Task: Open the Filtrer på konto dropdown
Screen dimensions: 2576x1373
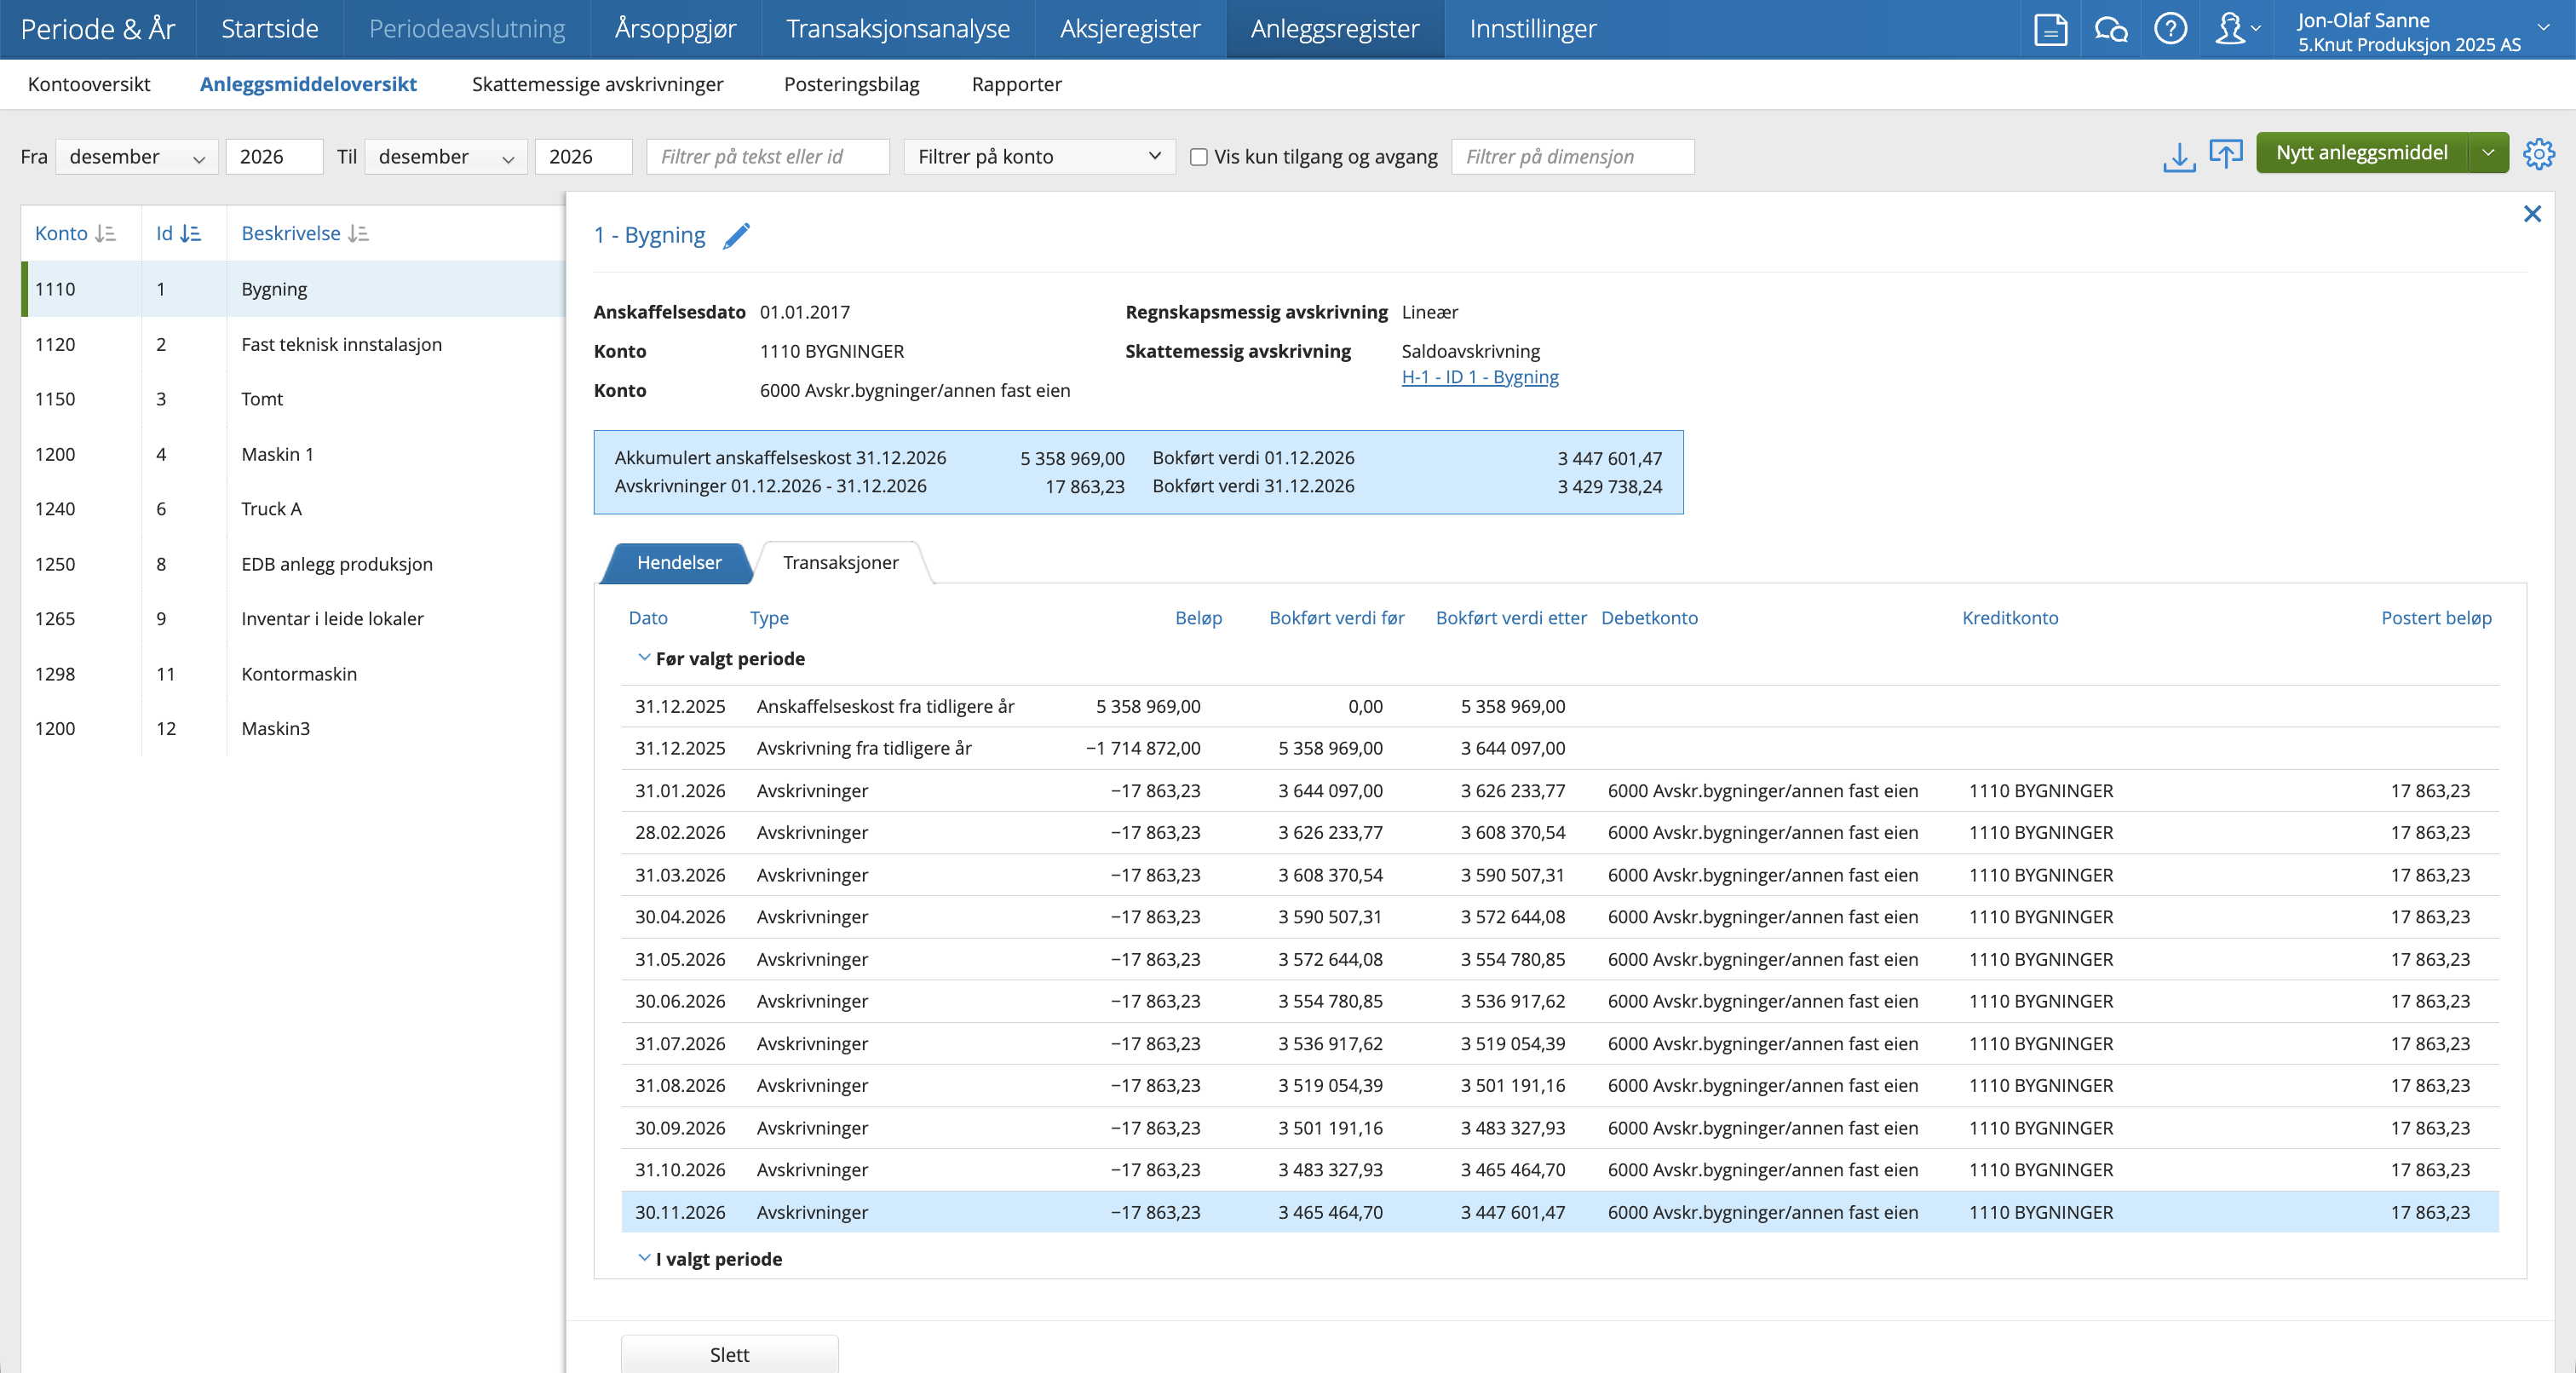Action: 1039,157
